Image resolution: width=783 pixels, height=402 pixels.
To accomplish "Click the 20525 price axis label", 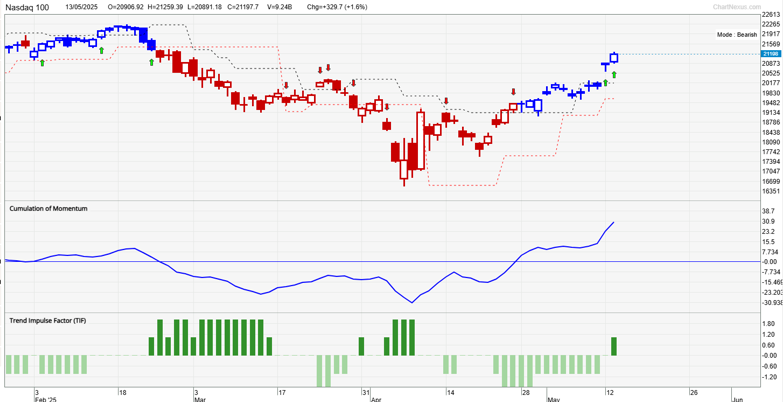I will pos(771,73).
